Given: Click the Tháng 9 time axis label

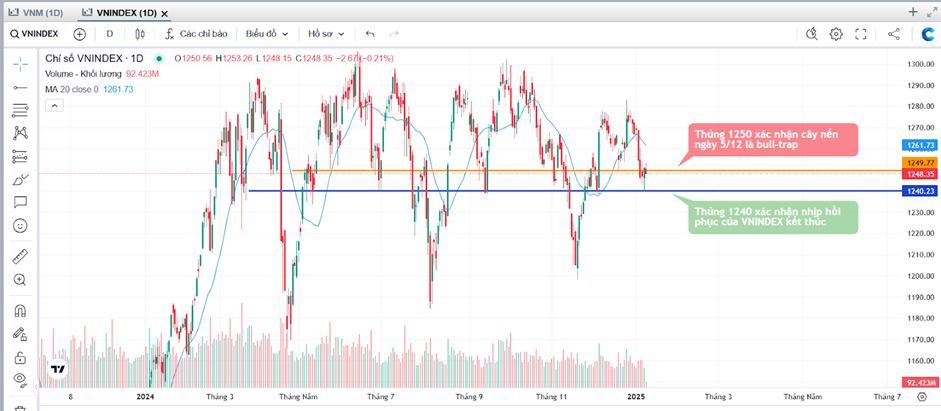Looking at the screenshot, I should (x=469, y=397).
